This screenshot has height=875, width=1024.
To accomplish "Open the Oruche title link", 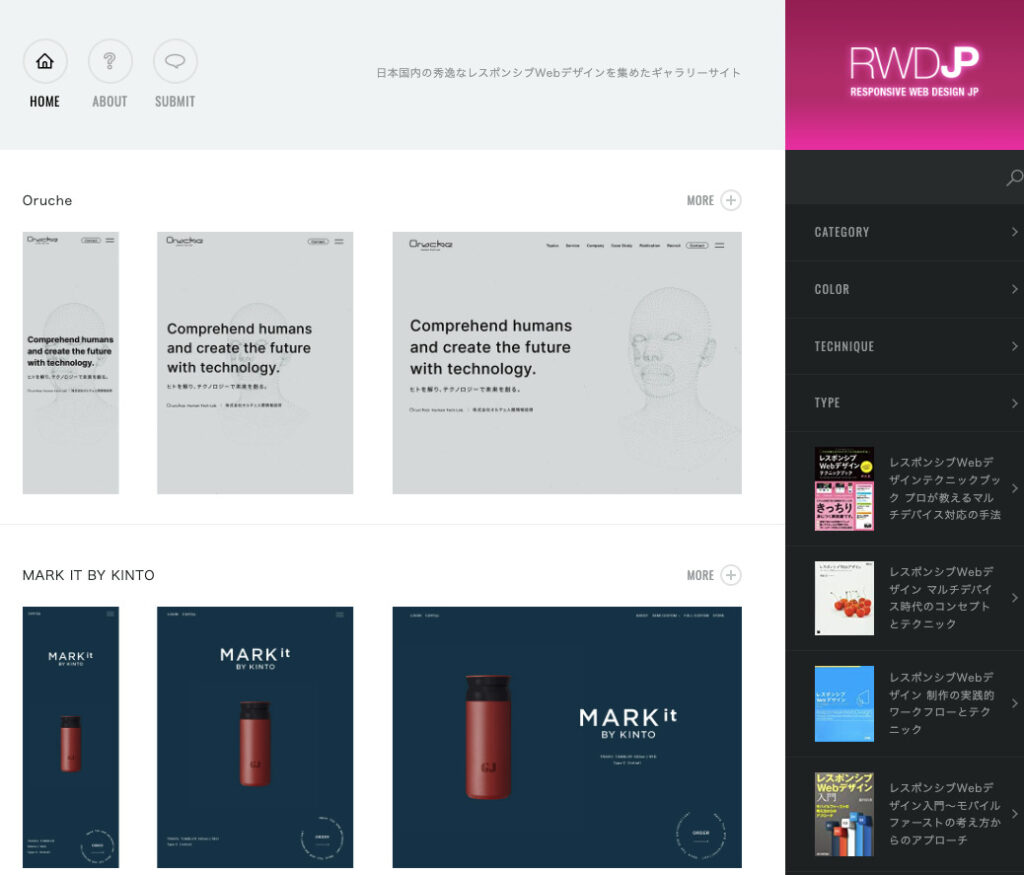I will coord(47,200).
